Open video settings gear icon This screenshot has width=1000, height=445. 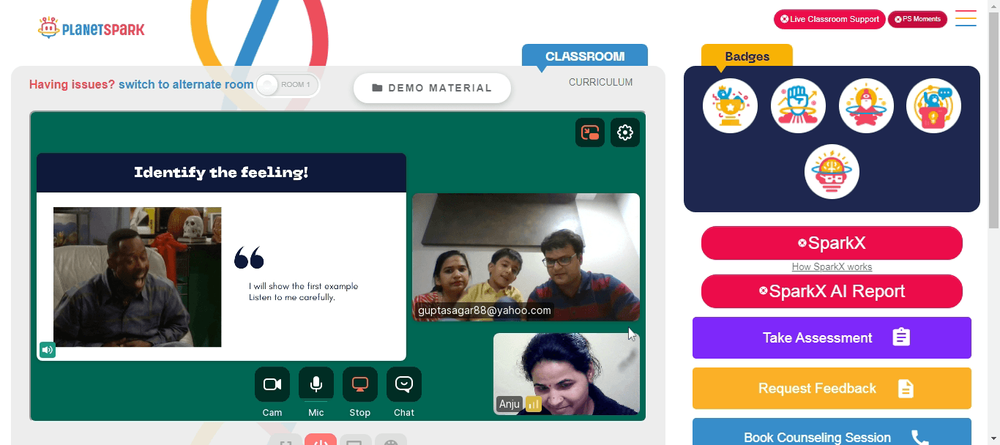click(625, 133)
